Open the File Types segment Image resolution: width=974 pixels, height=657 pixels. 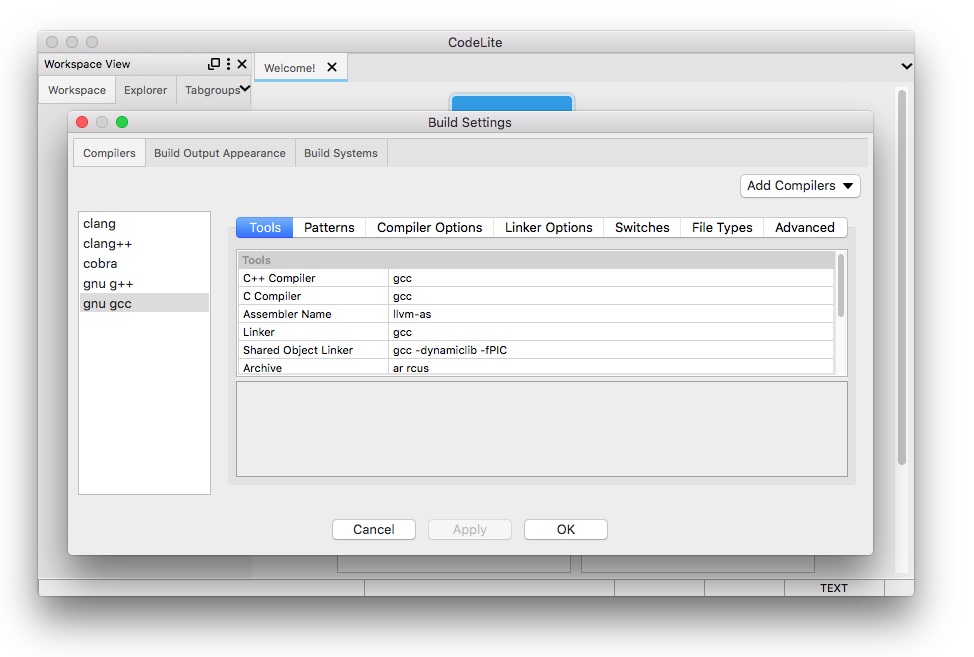722,227
